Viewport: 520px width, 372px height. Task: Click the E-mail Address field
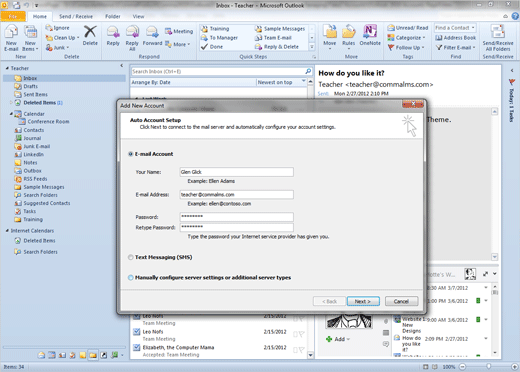point(237,194)
